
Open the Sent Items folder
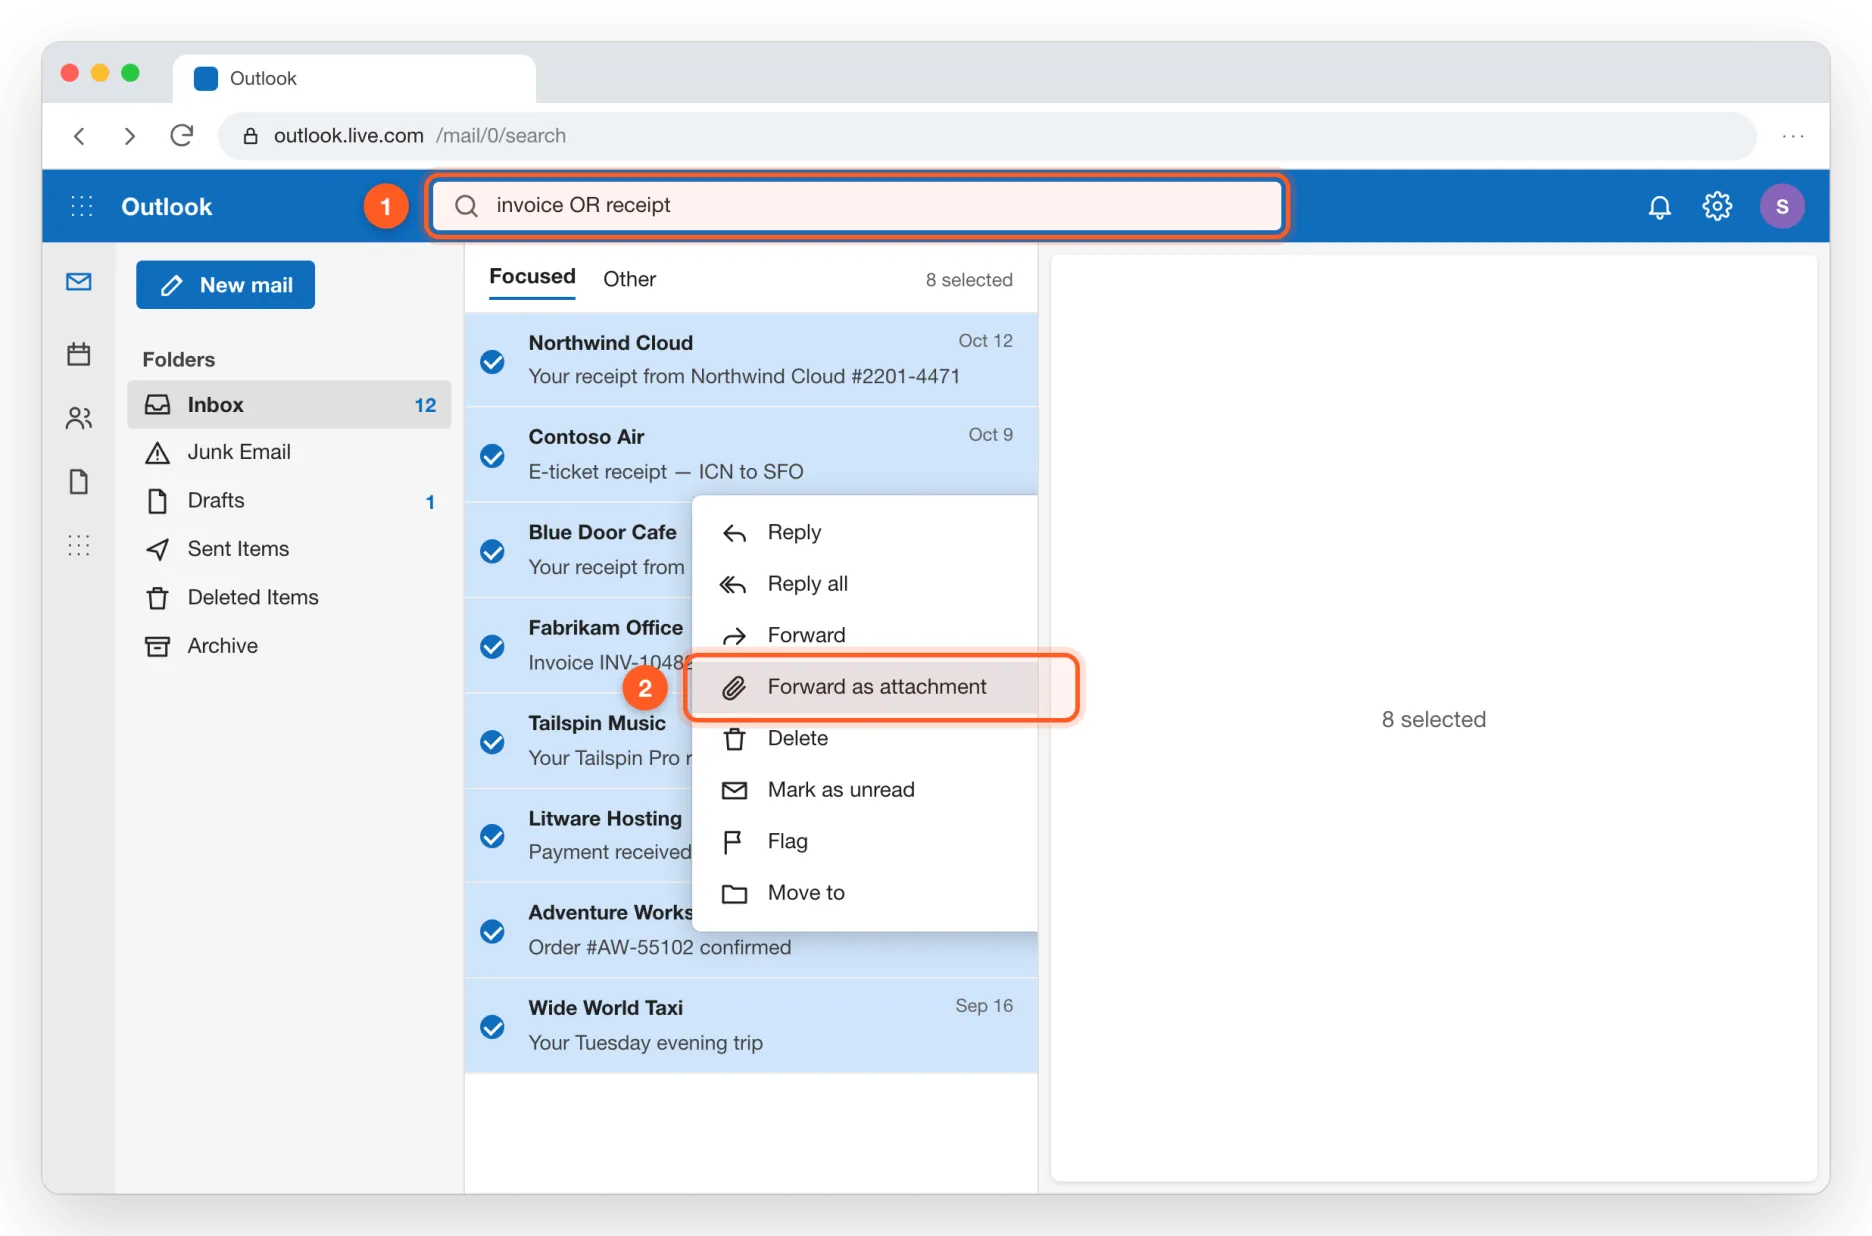point(289,549)
